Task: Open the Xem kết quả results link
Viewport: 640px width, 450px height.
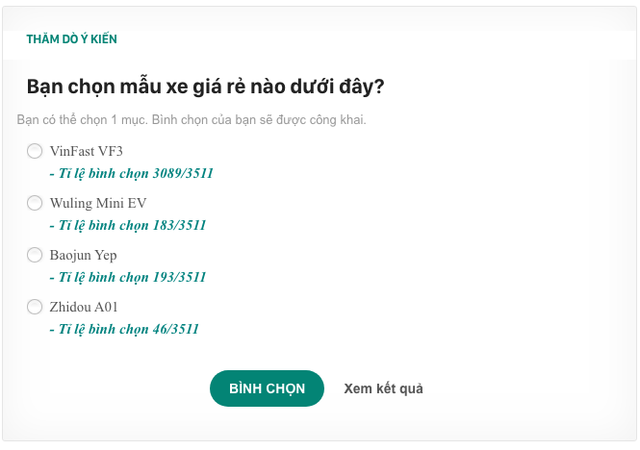Action: click(x=383, y=388)
